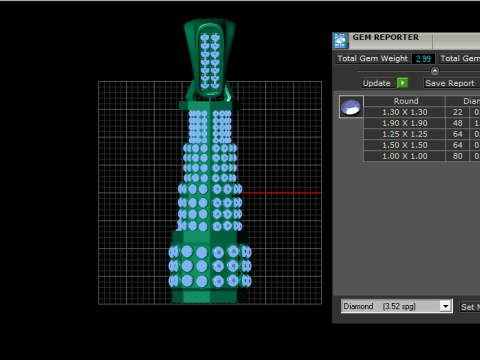The image size is (480, 360).
Task: Click the Set button beside material dropdown
Action: coord(470,307)
